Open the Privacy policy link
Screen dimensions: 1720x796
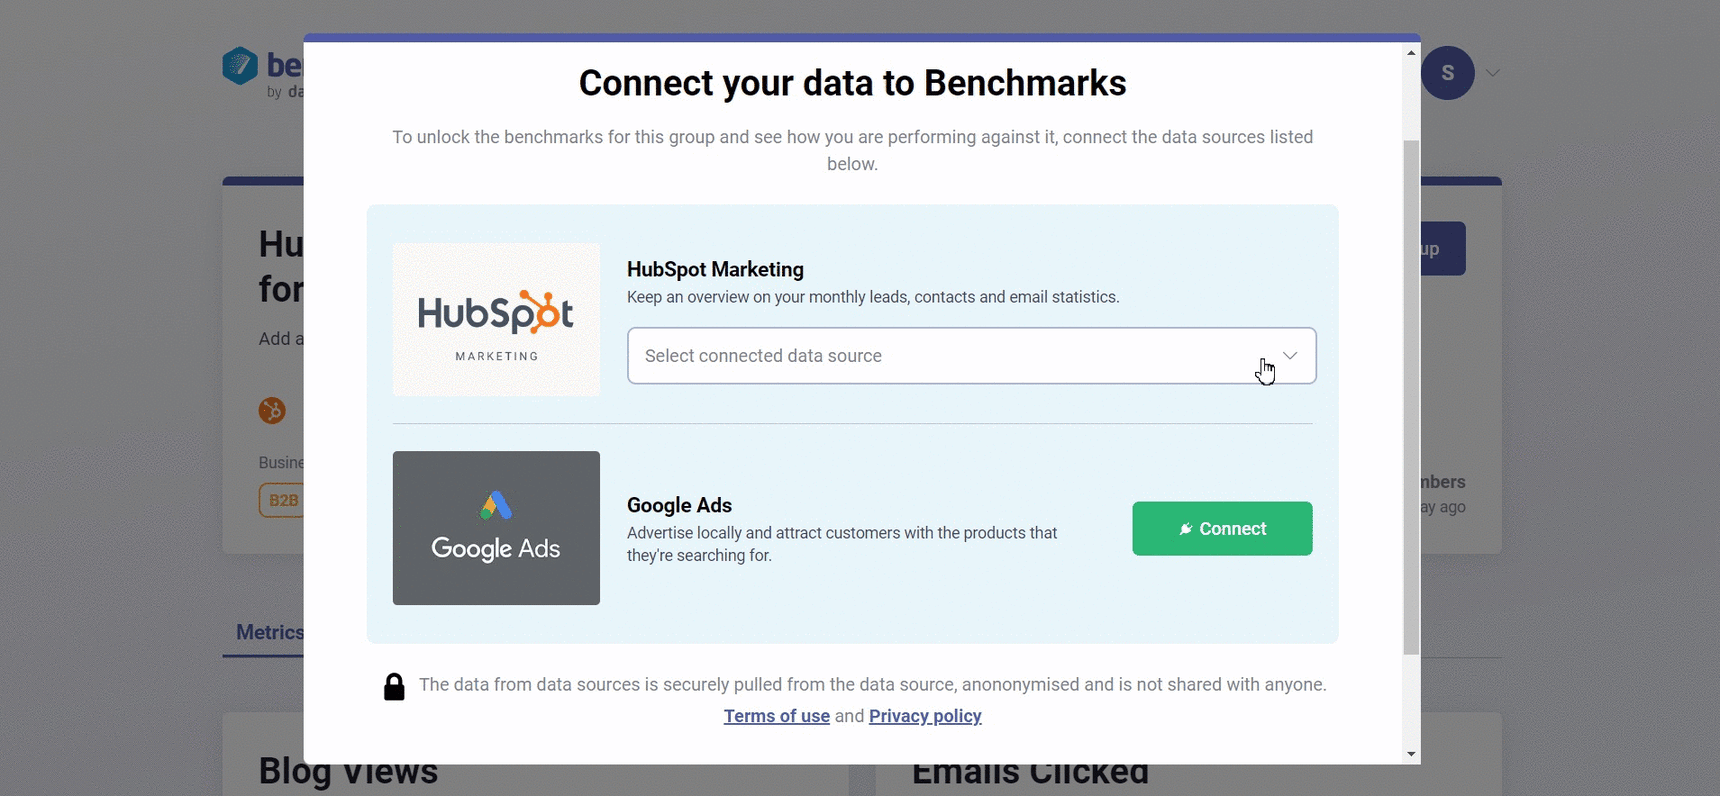(925, 716)
